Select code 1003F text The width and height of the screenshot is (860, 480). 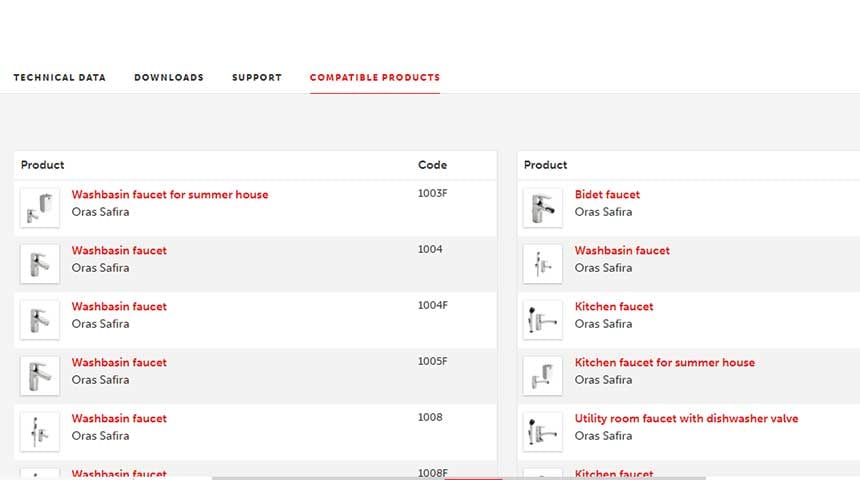(x=433, y=193)
